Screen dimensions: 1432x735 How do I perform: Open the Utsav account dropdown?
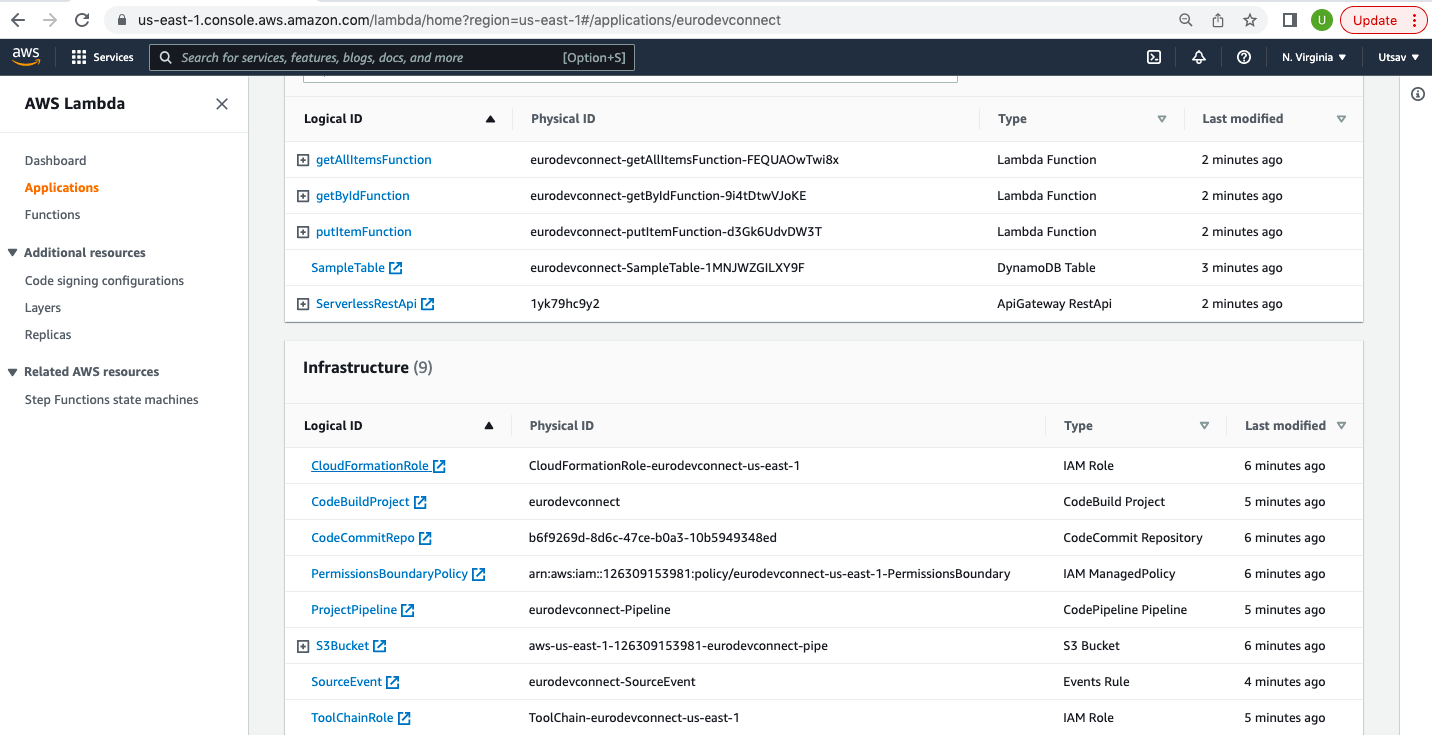point(1398,57)
